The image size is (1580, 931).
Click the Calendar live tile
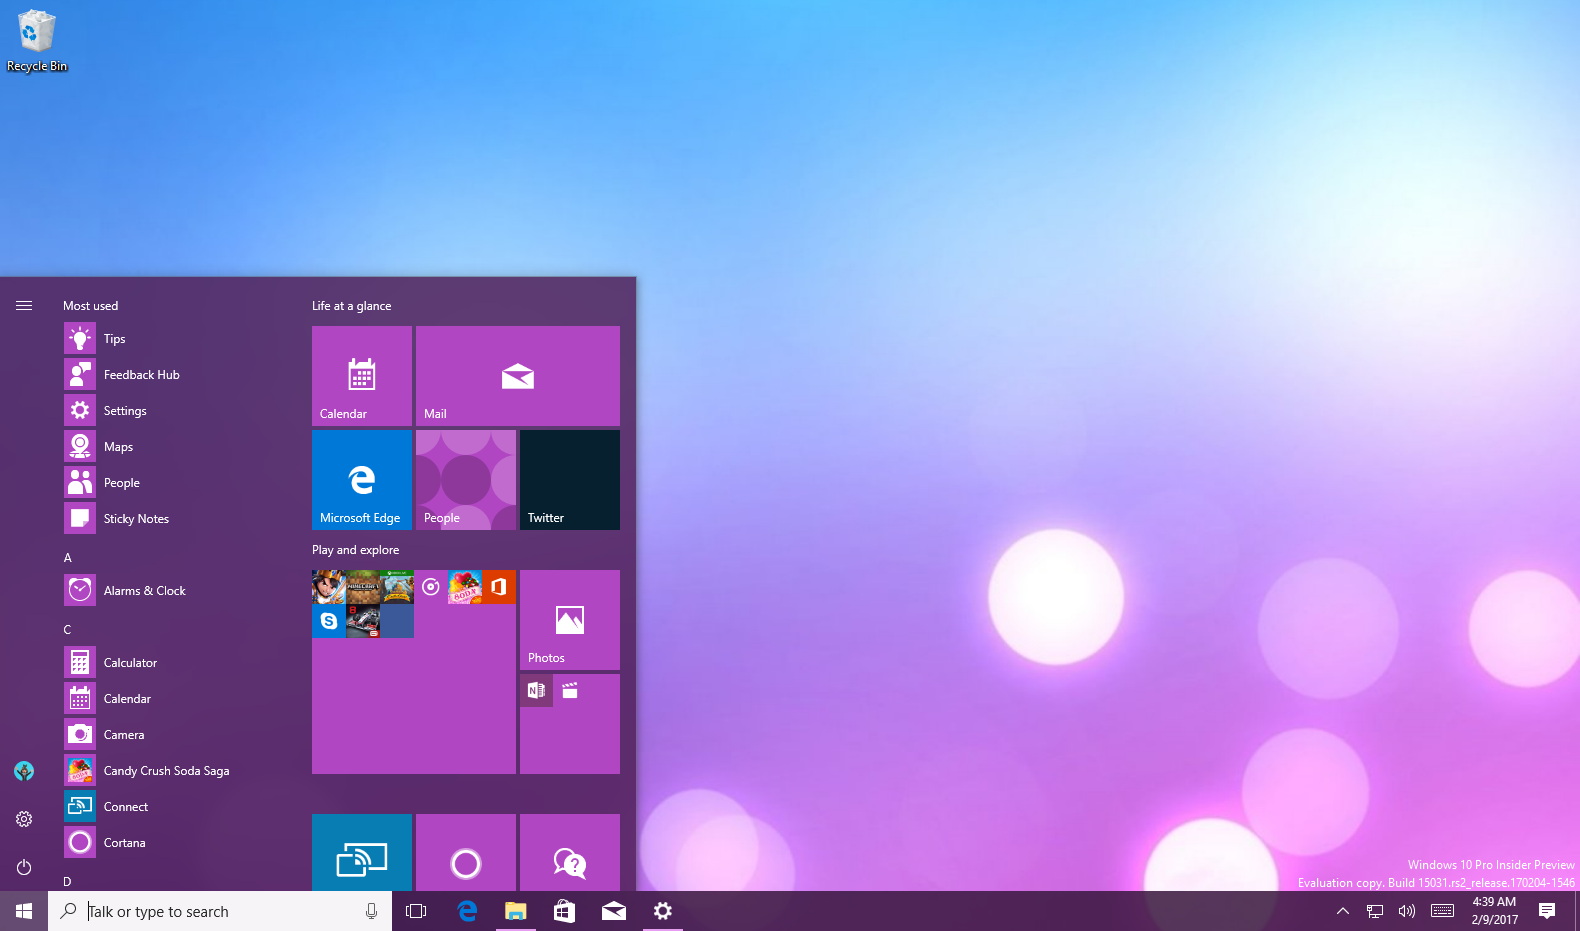362,376
